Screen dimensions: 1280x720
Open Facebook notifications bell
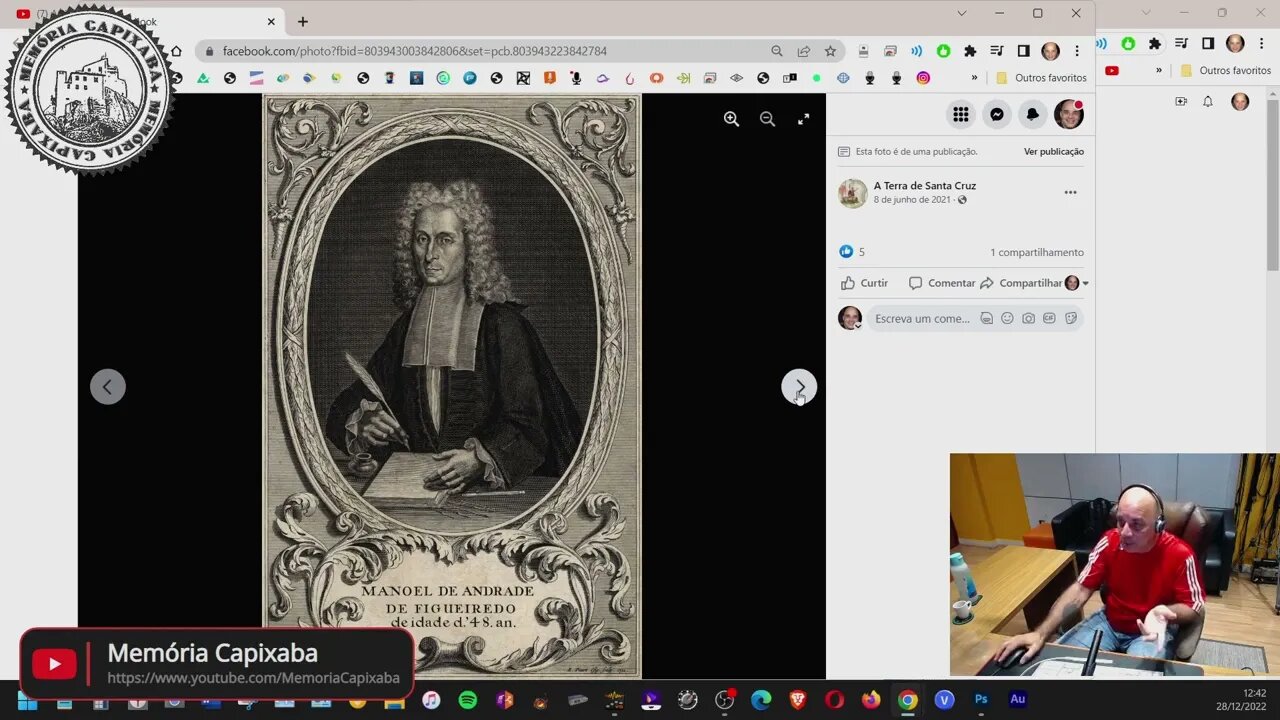pos(1033,115)
